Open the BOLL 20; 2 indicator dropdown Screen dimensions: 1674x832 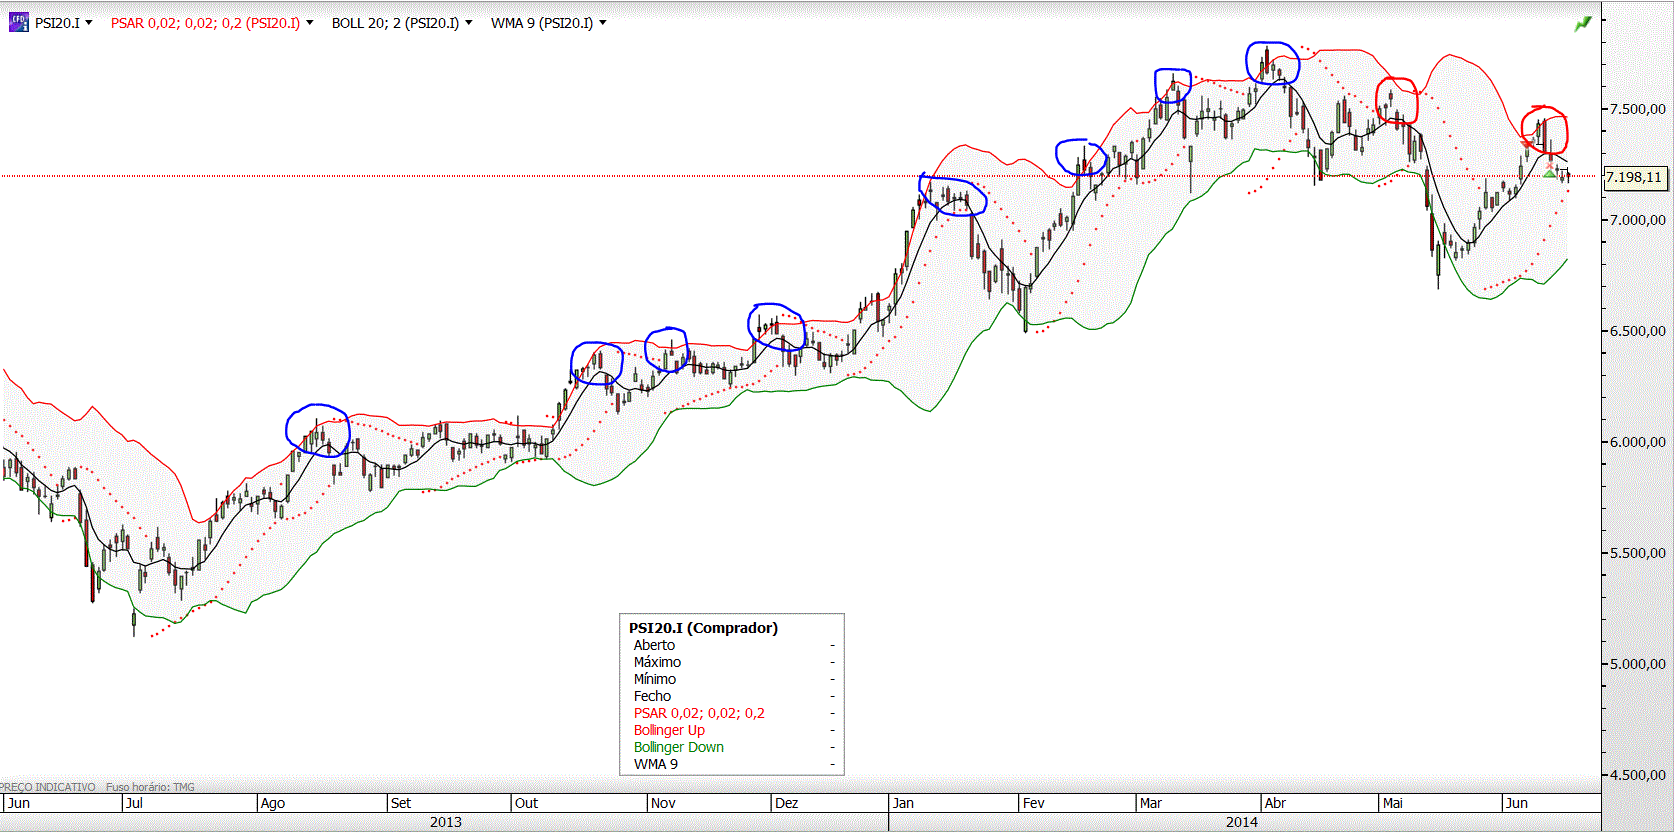[468, 23]
